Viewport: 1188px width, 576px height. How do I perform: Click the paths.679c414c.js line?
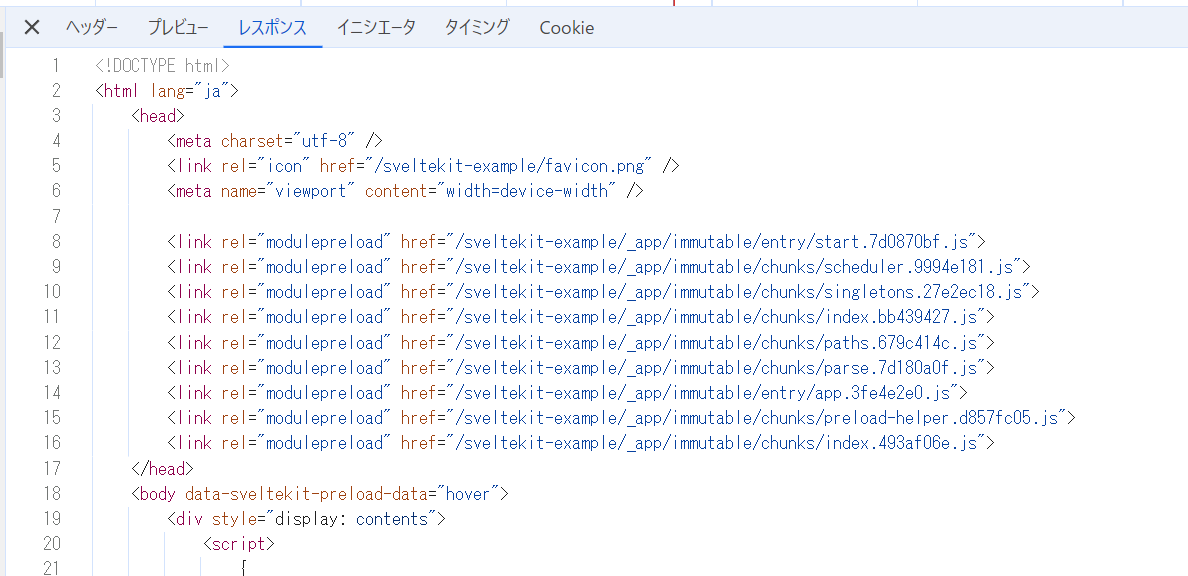click(581, 343)
